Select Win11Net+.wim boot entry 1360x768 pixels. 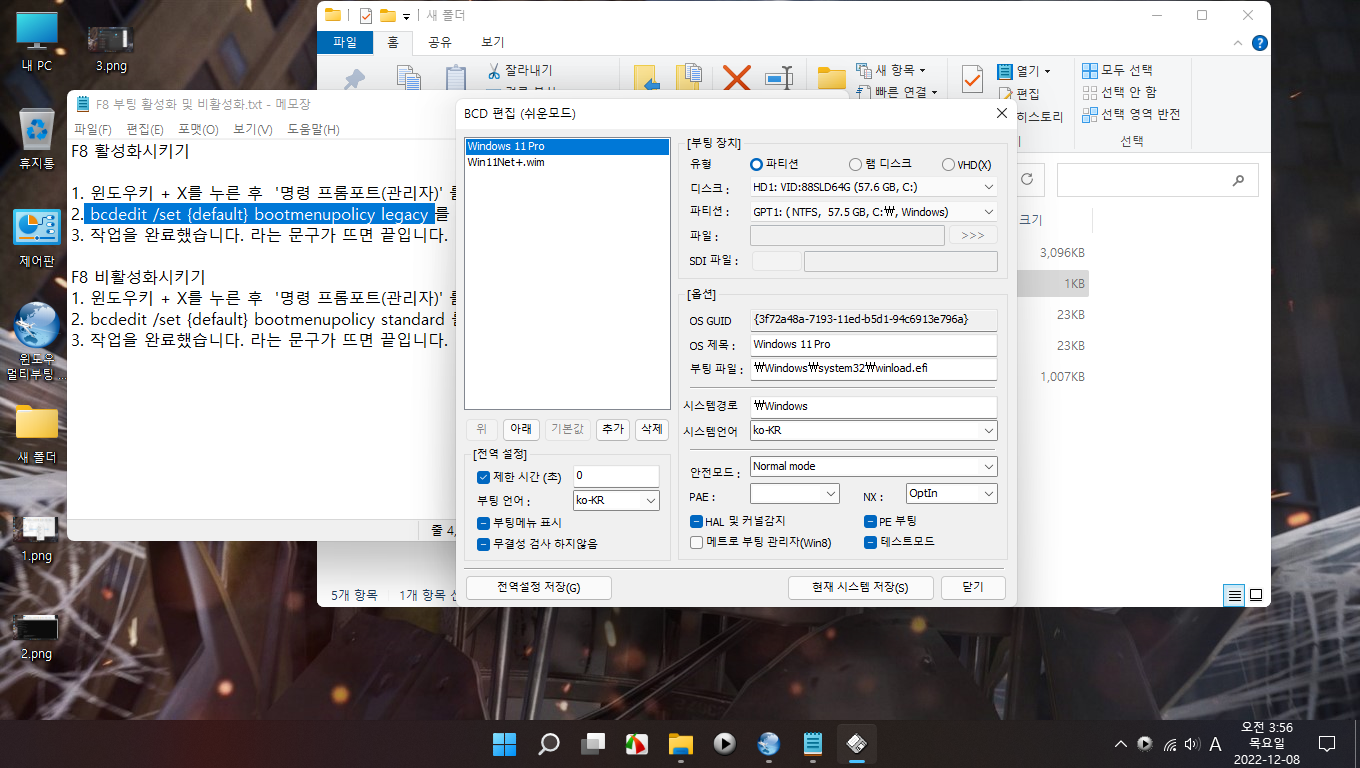[568, 162]
